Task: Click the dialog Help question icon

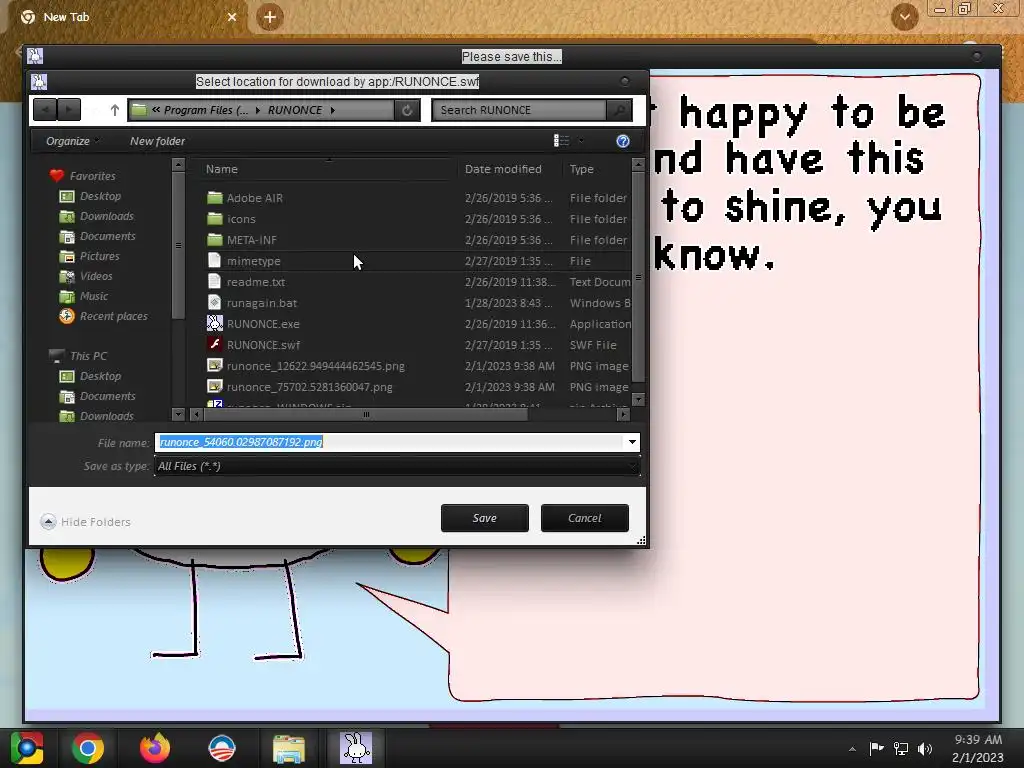Action: [x=623, y=141]
